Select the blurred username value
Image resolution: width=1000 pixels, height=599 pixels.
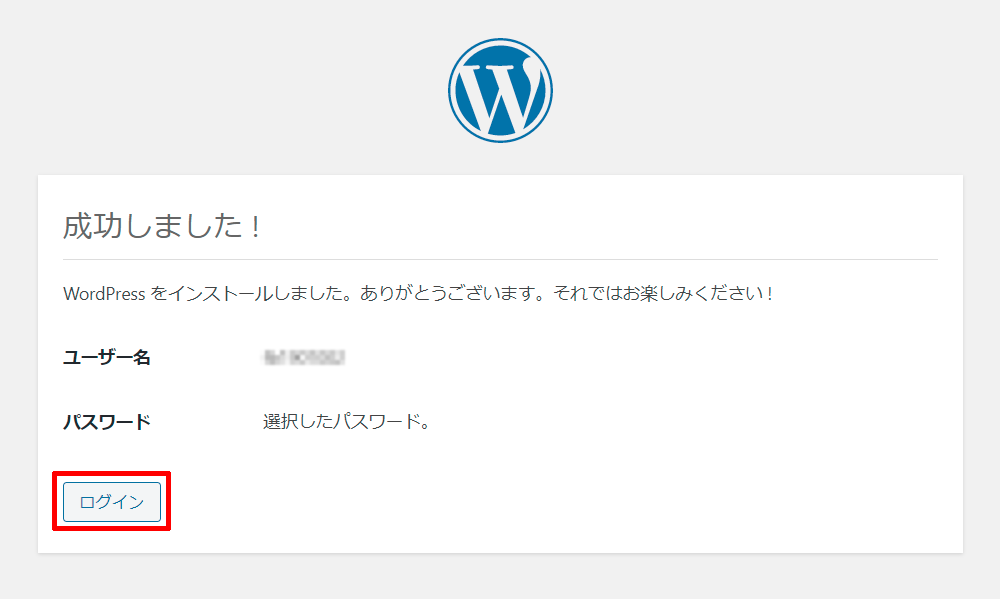[304, 356]
